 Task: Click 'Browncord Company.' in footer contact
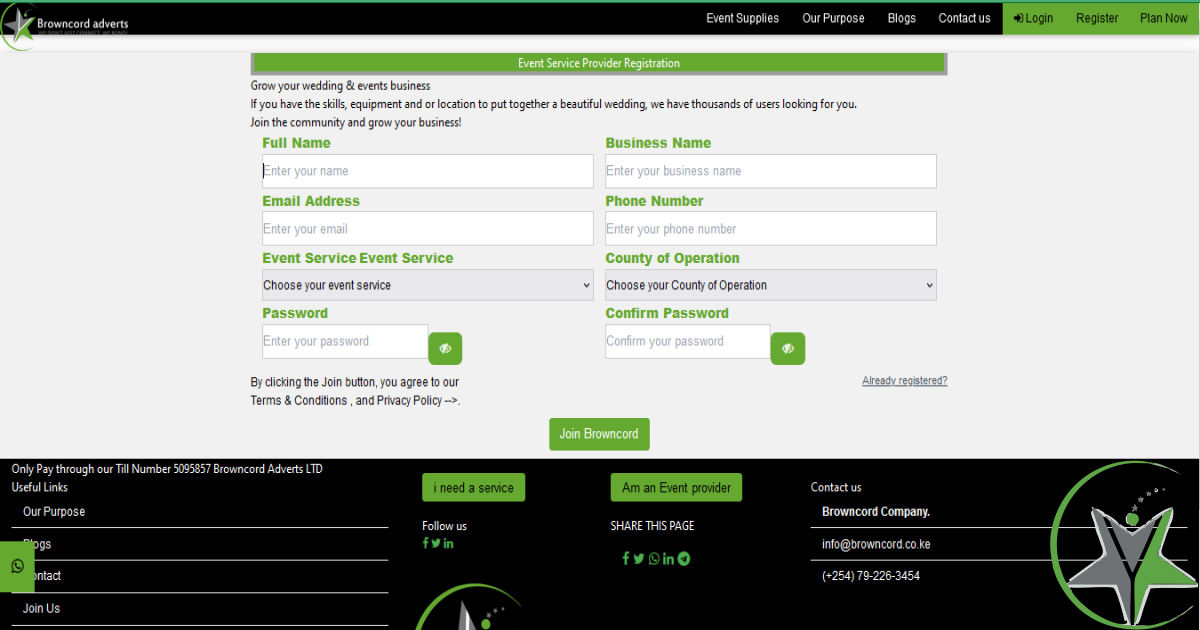pos(876,512)
